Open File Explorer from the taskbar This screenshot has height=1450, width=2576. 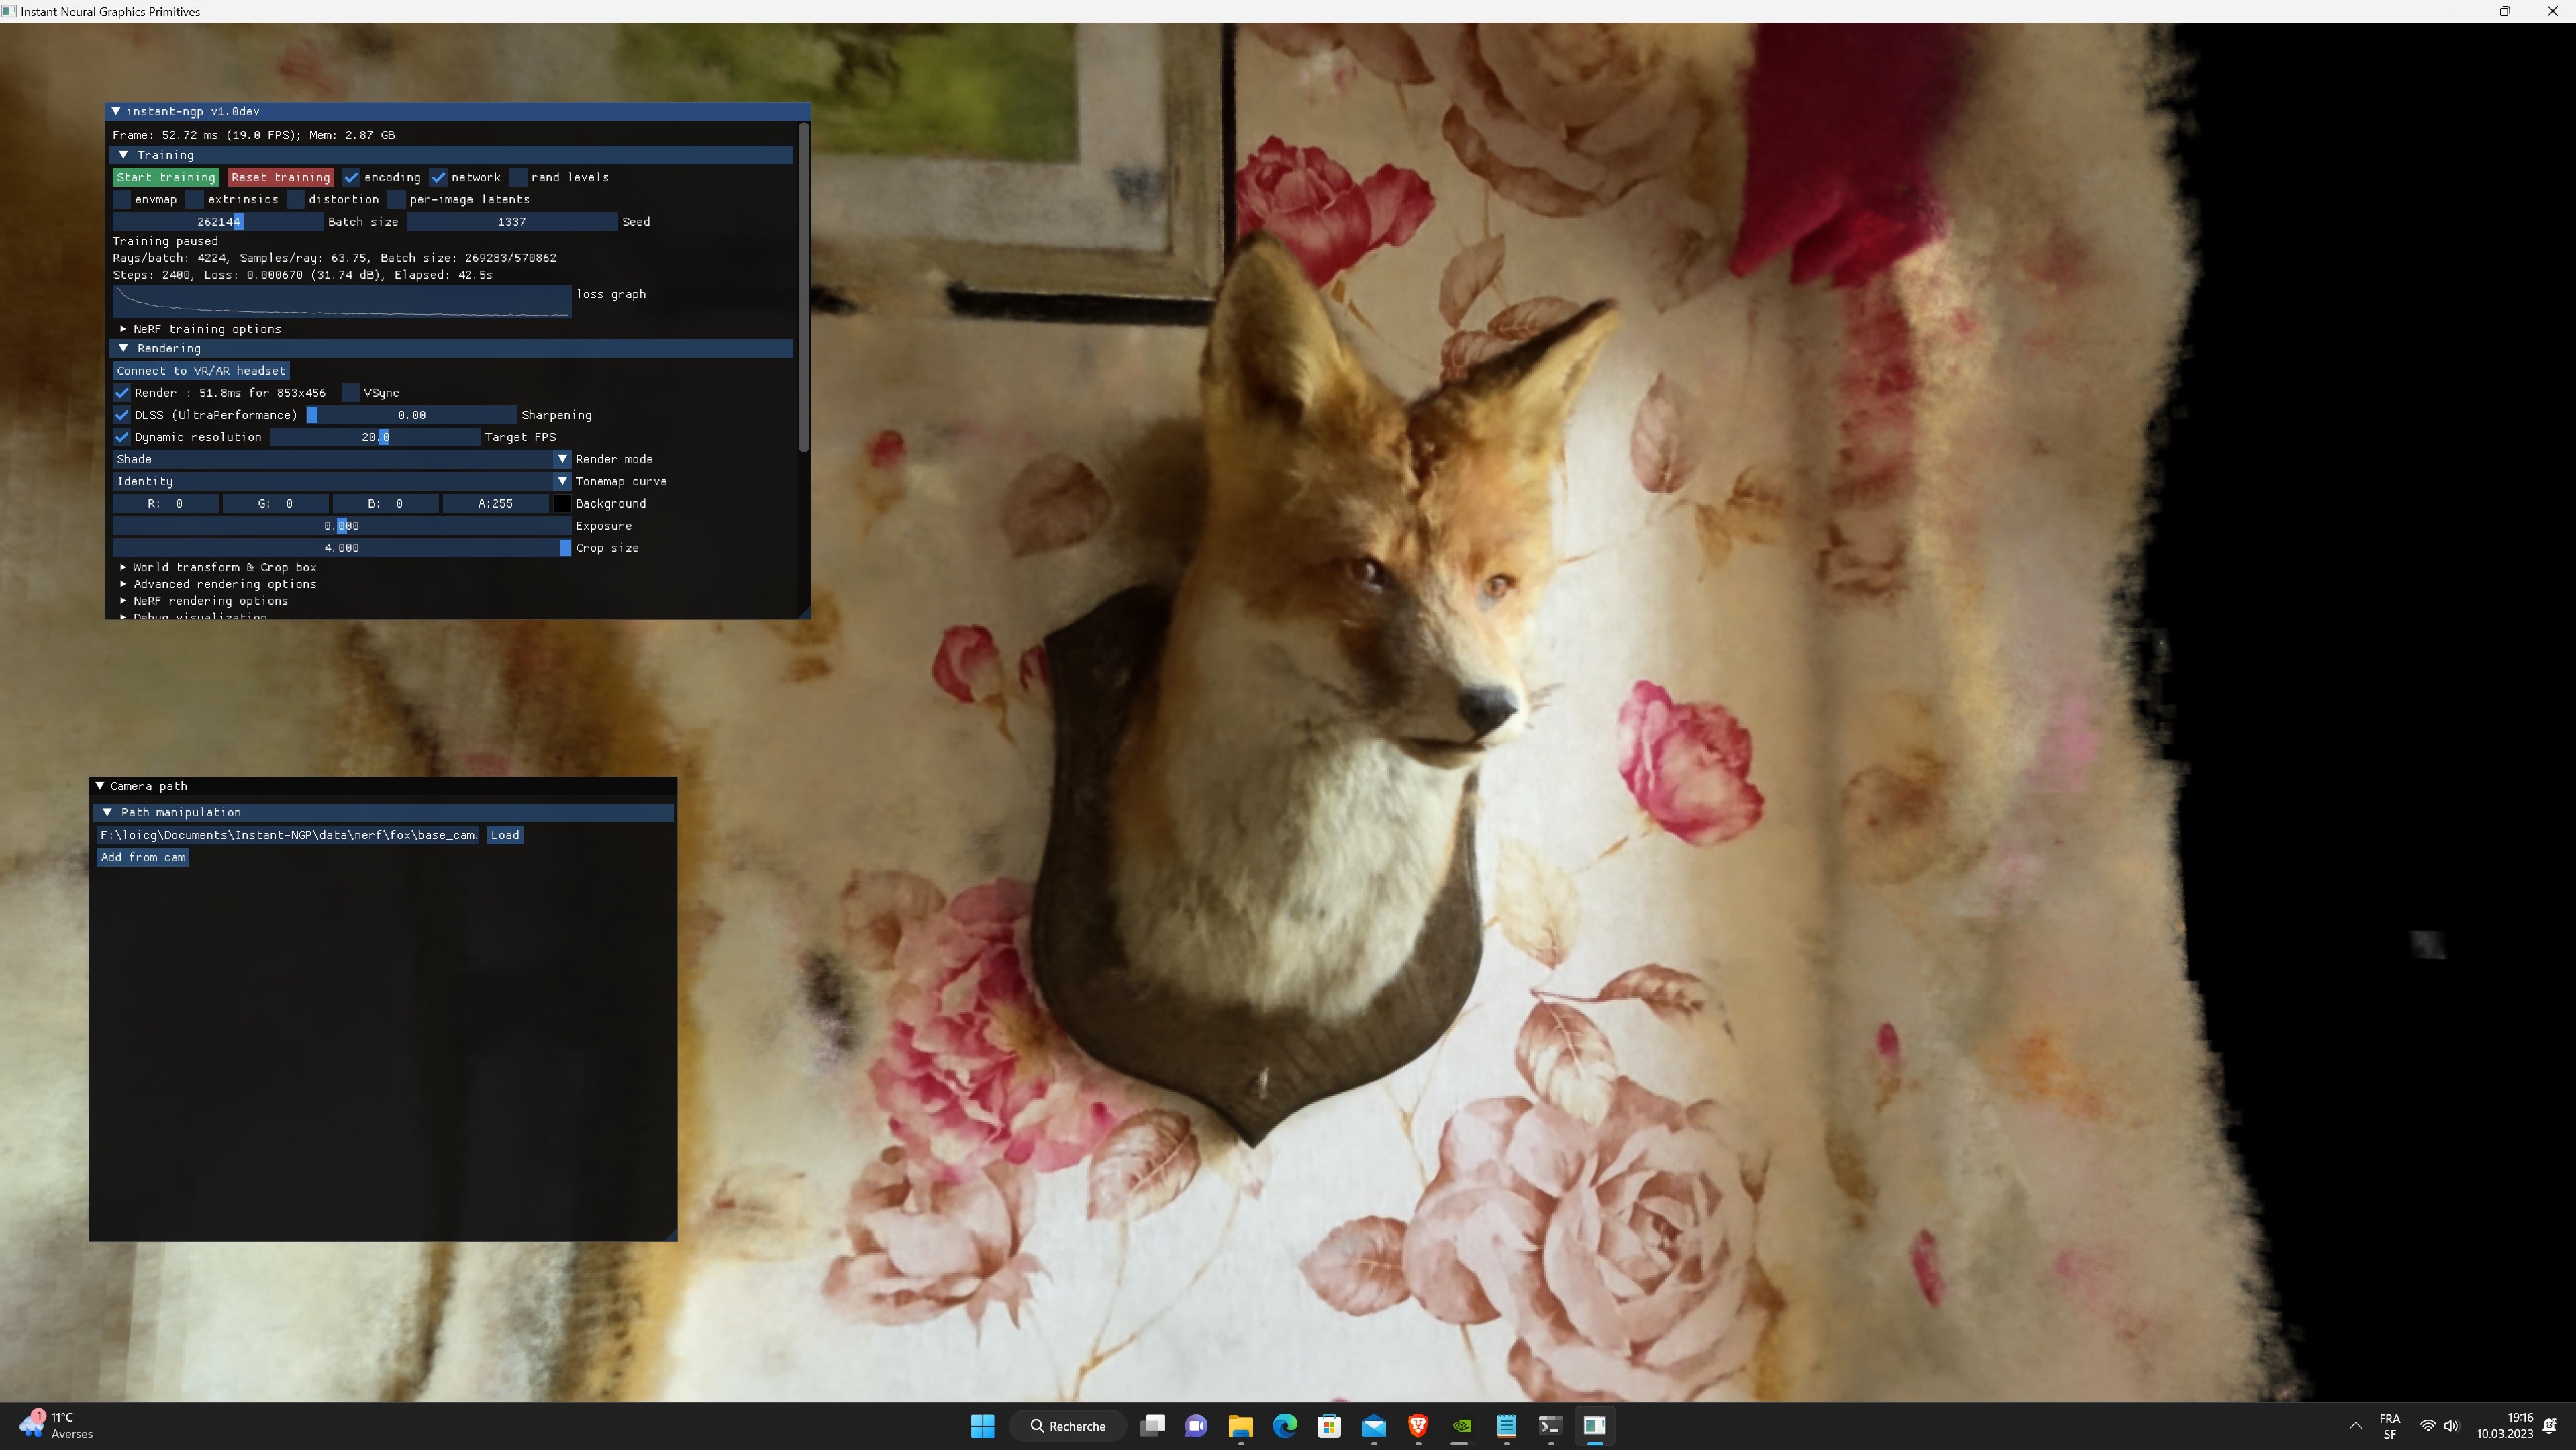(1241, 1426)
